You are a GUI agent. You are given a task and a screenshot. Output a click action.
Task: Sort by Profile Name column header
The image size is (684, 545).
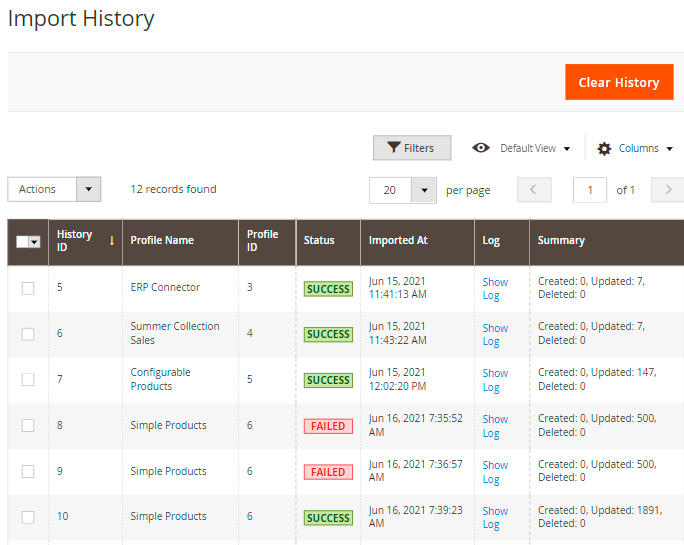coord(162,240)
